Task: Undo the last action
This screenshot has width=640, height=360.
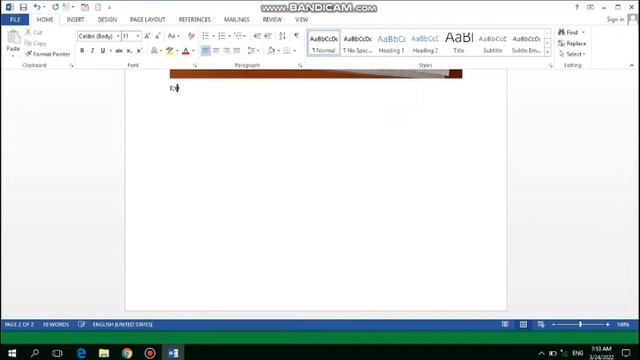Action: click(37, 7)
